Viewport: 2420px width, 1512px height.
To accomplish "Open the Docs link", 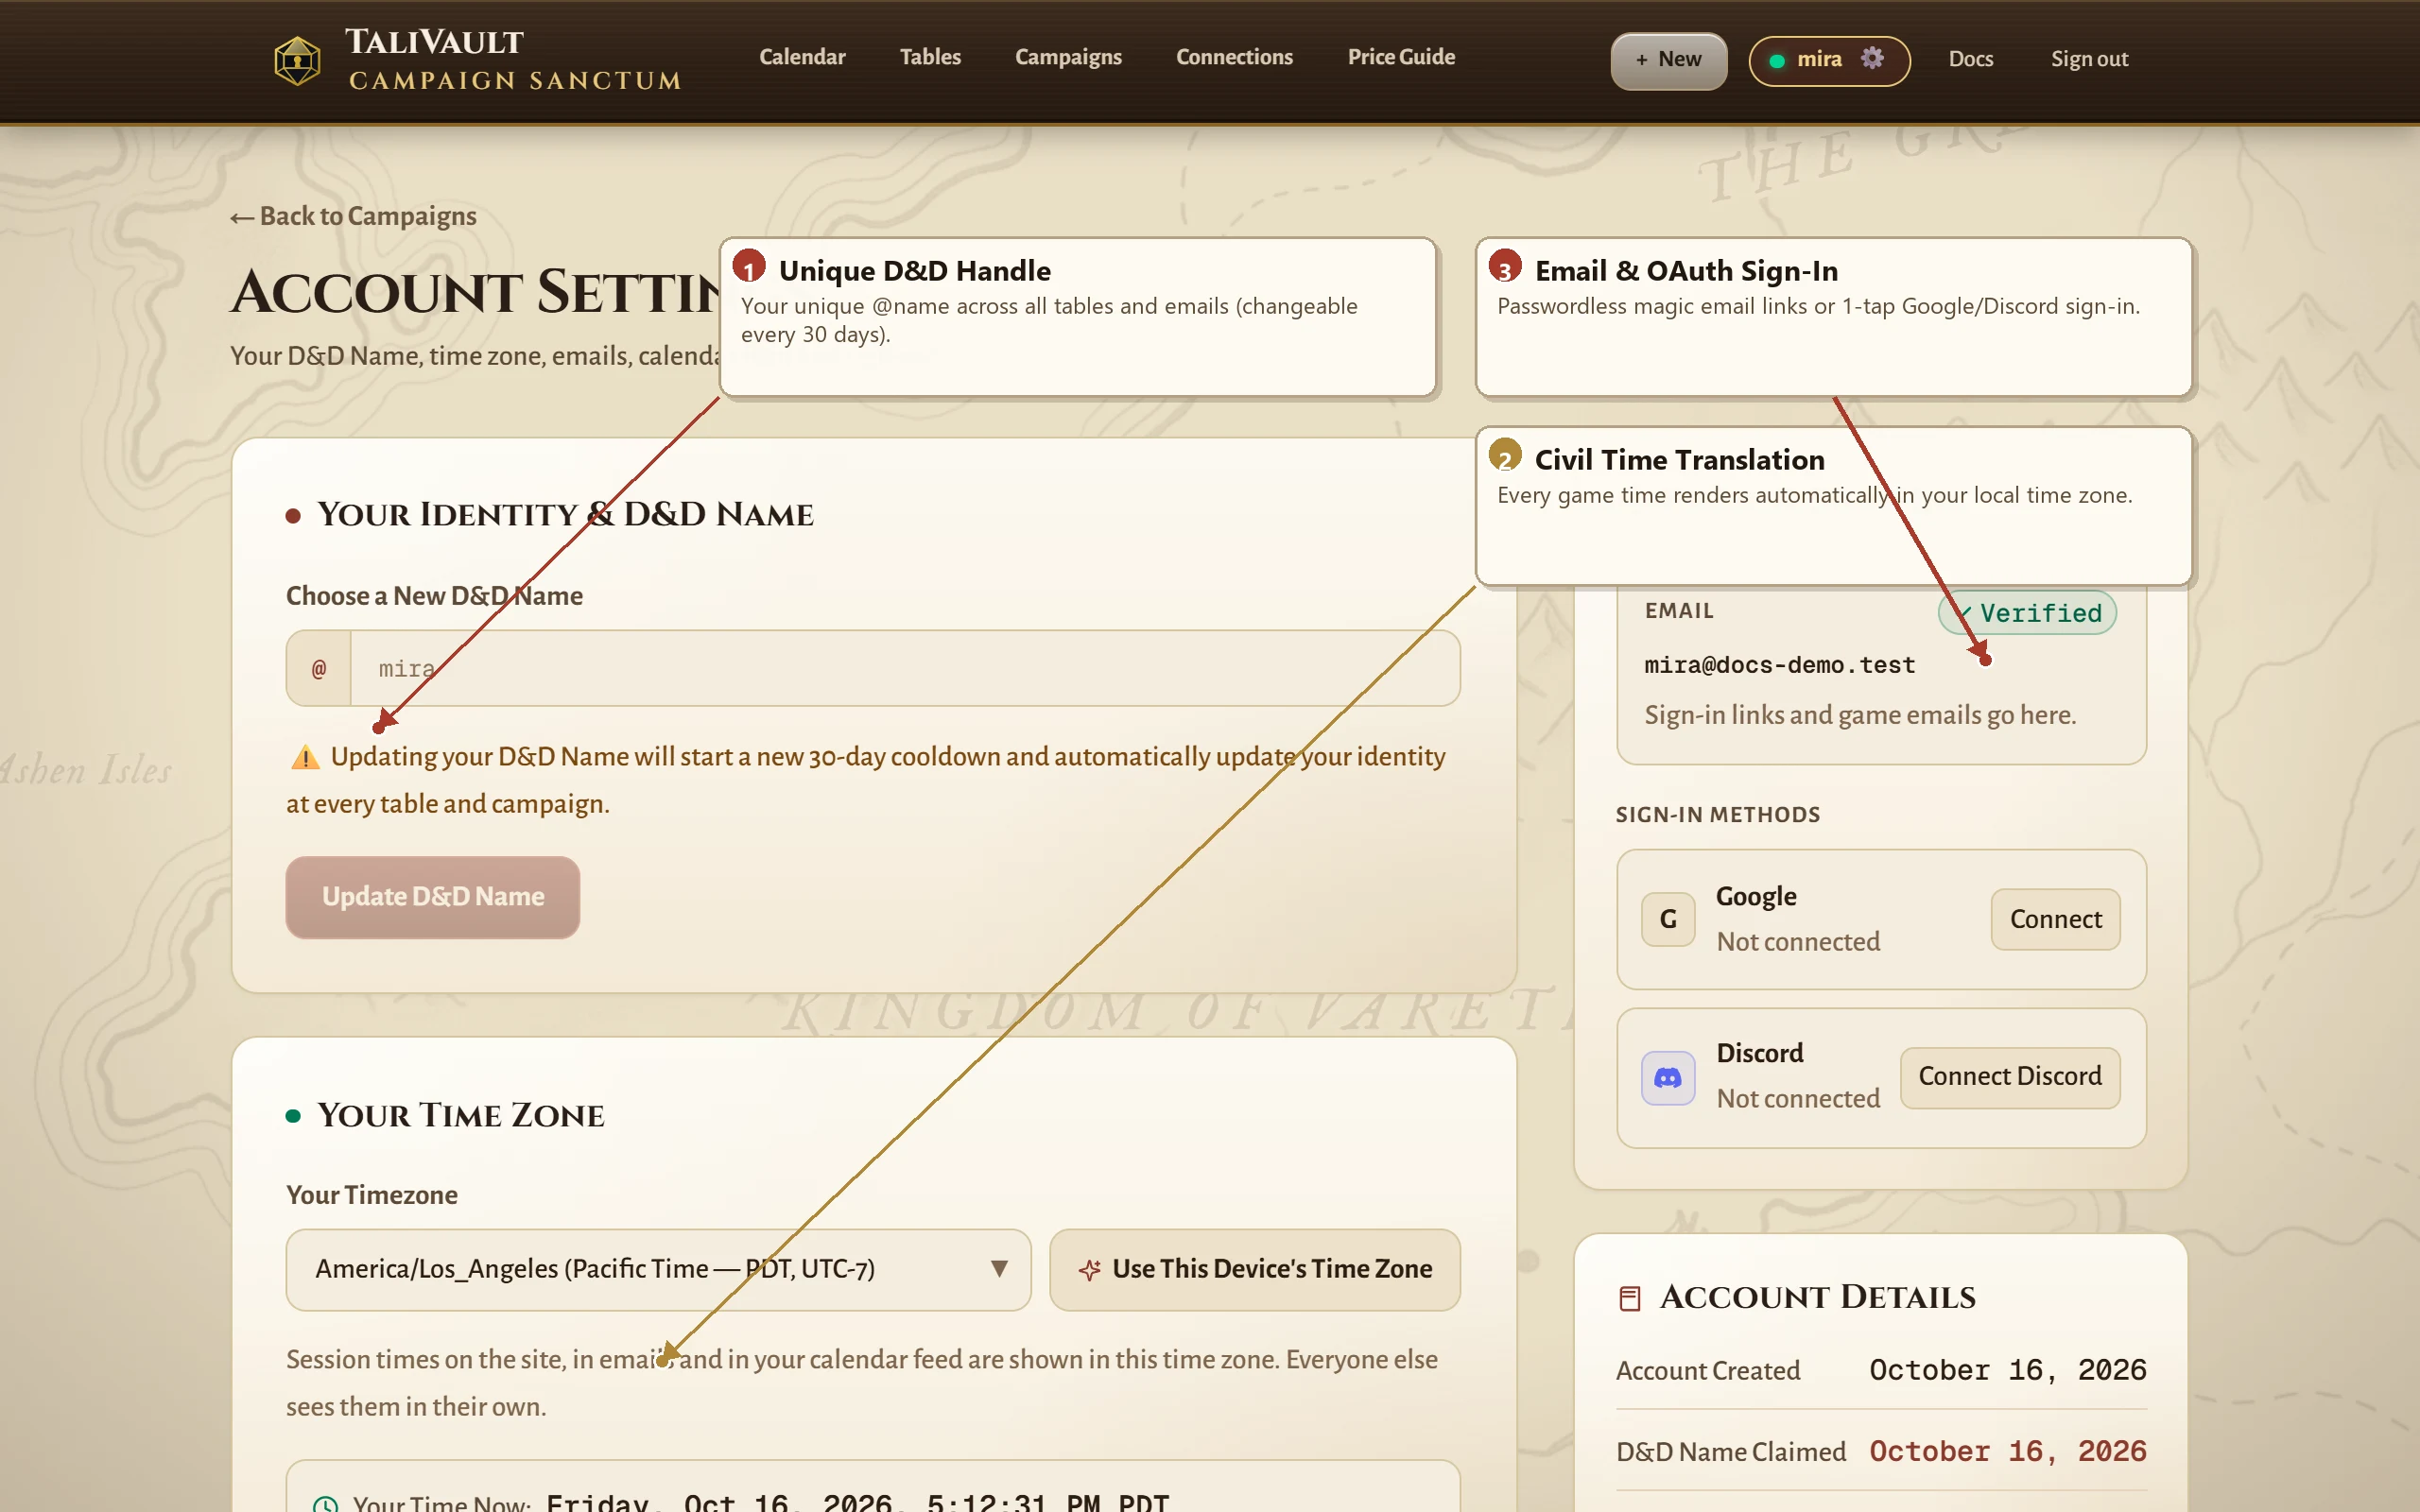I will tap(1970, 59).
